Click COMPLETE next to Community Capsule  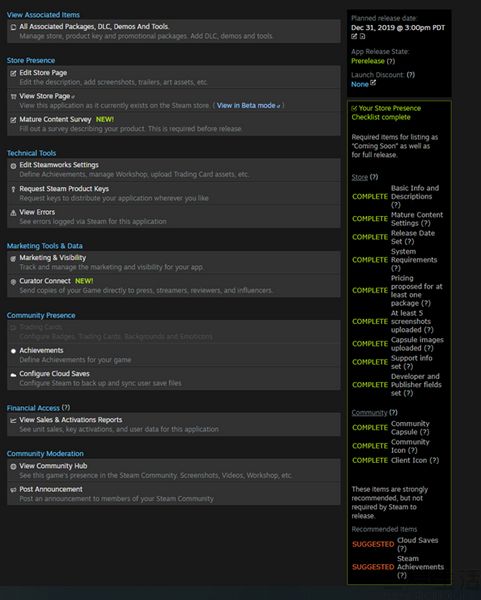pyautogui.click(x=370, y=427)
